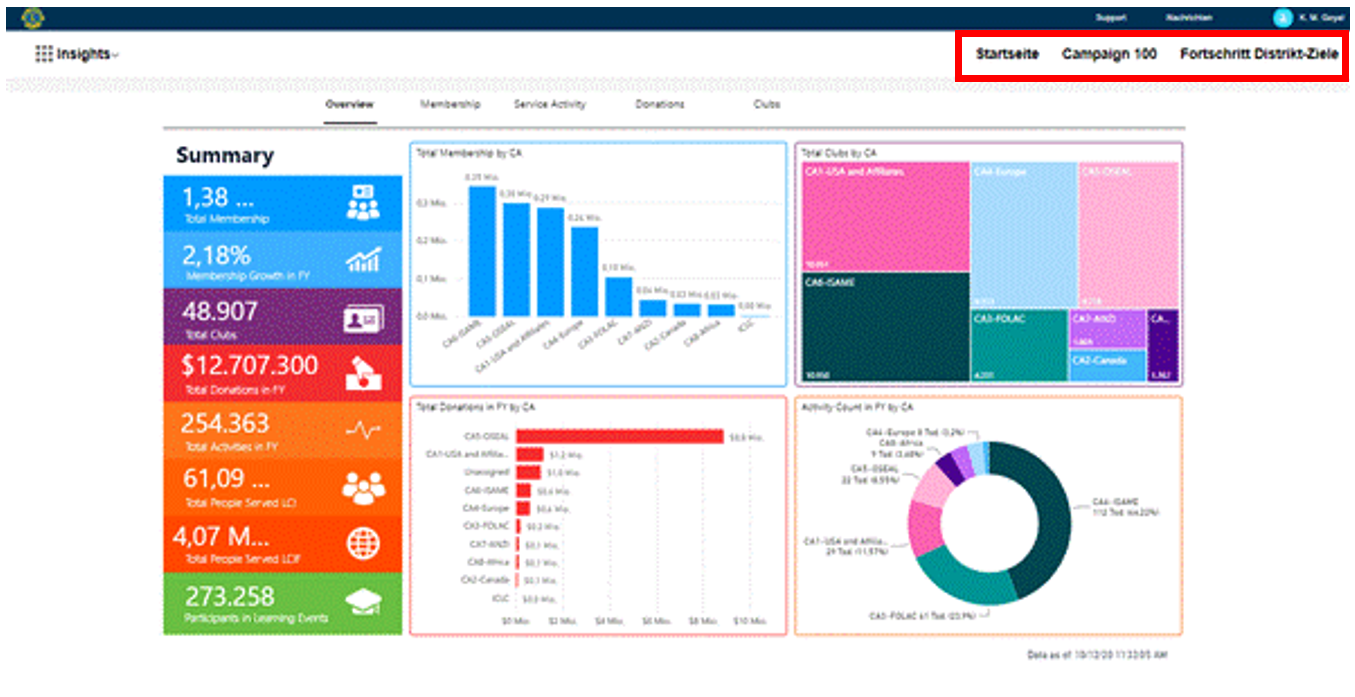Select the Donations tab
1355x697 pixels.
click(x=660, y=104)
